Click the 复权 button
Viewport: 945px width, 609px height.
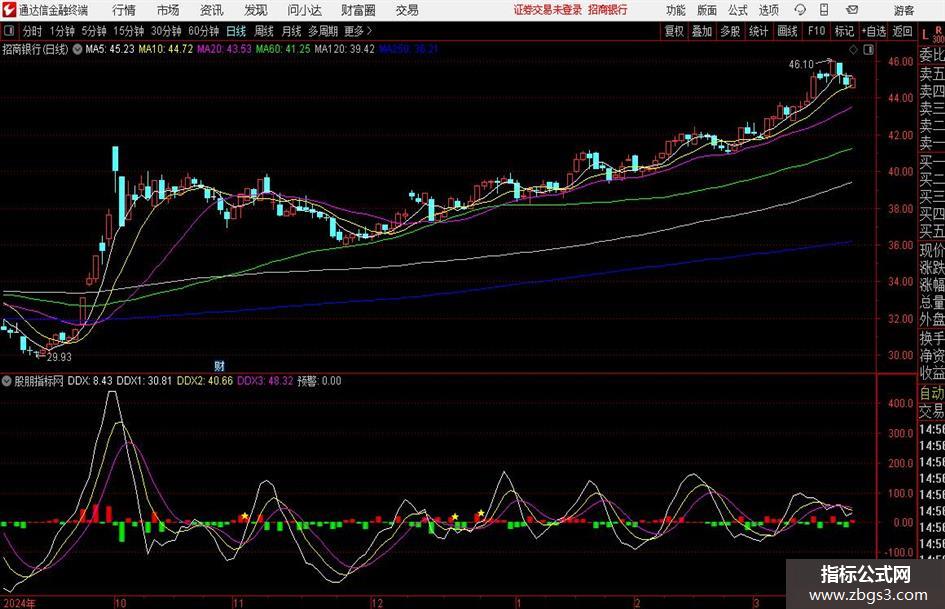coord(674,31)
